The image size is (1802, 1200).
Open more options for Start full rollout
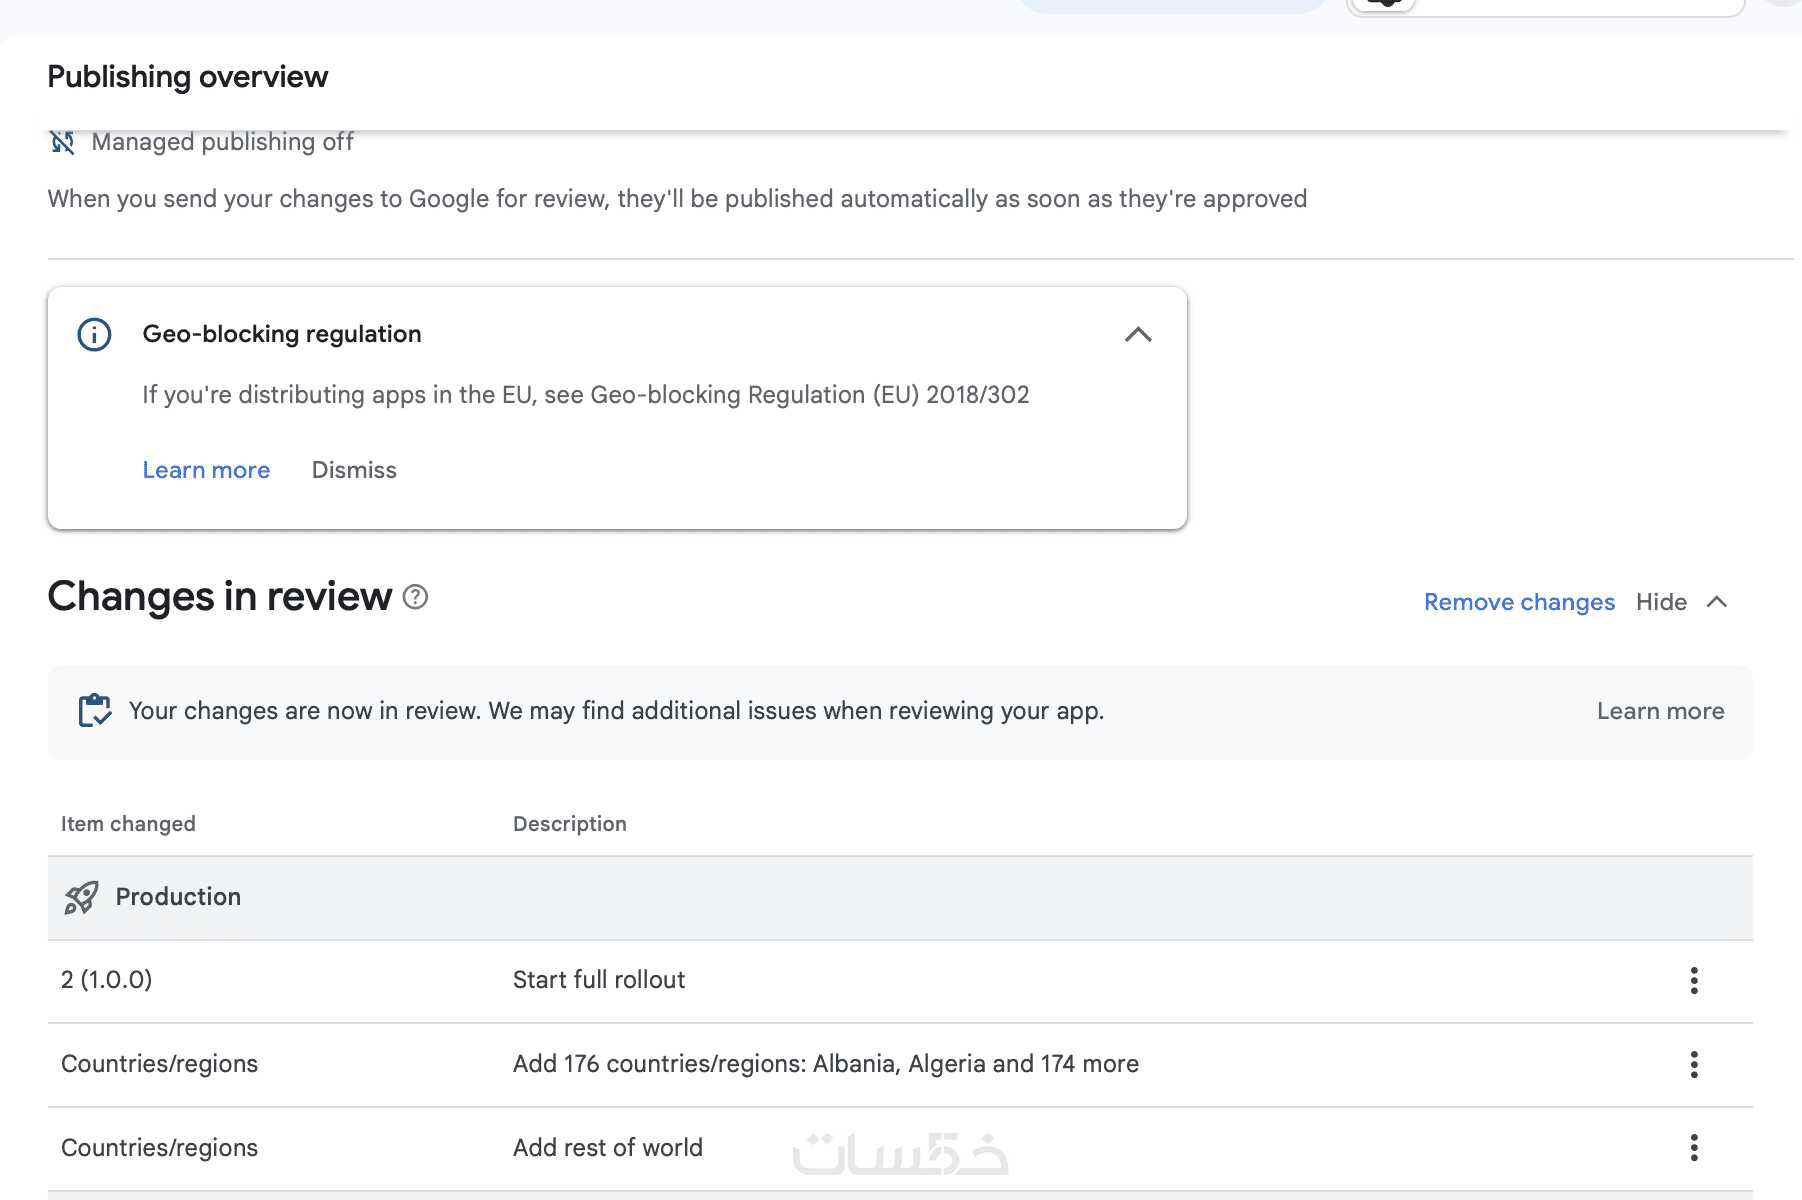[x=1693, y=980]
